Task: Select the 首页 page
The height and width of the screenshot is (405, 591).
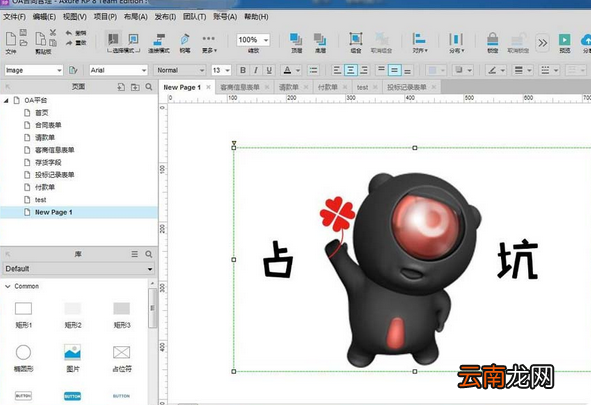Action: (41, 113)
